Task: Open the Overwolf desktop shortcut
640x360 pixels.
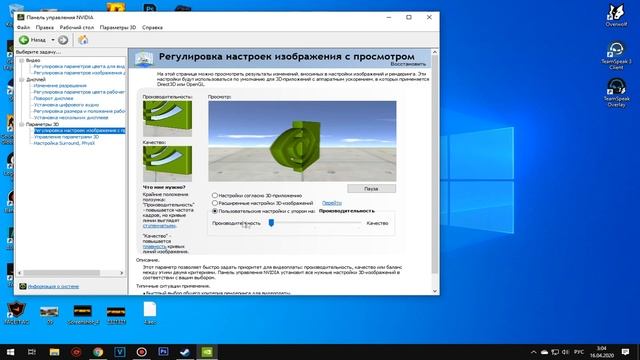Action: tap(616, 16)
